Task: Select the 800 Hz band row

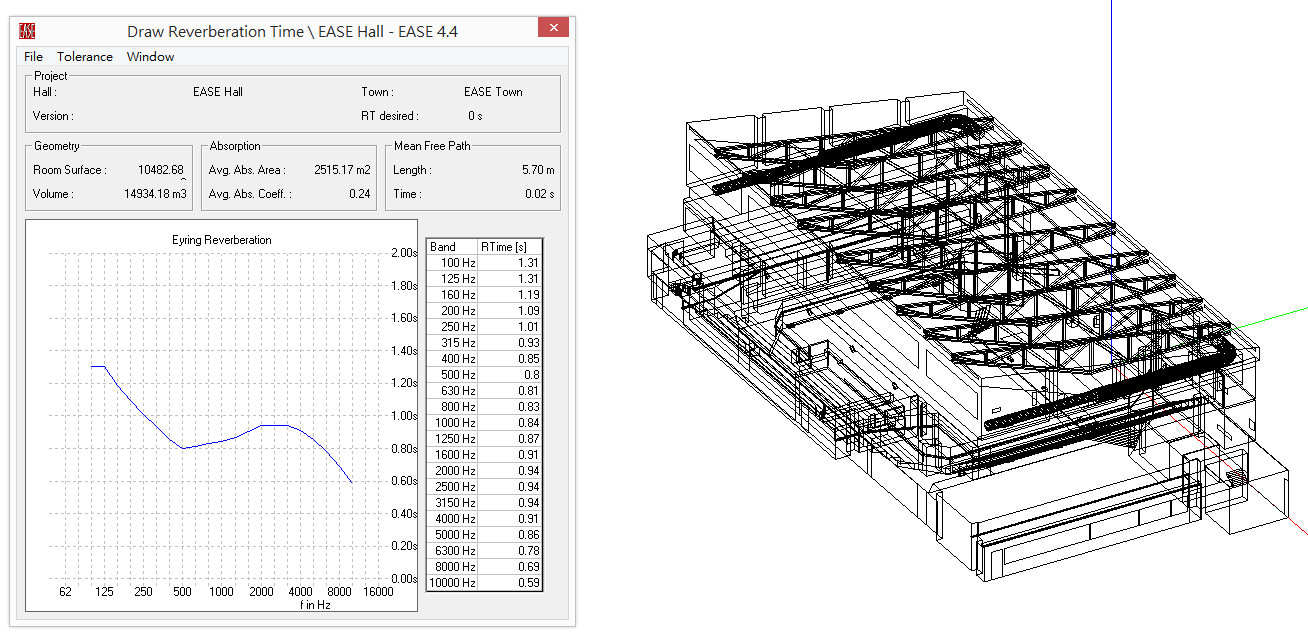Action: pyautogui.click(x=484, y=407)
